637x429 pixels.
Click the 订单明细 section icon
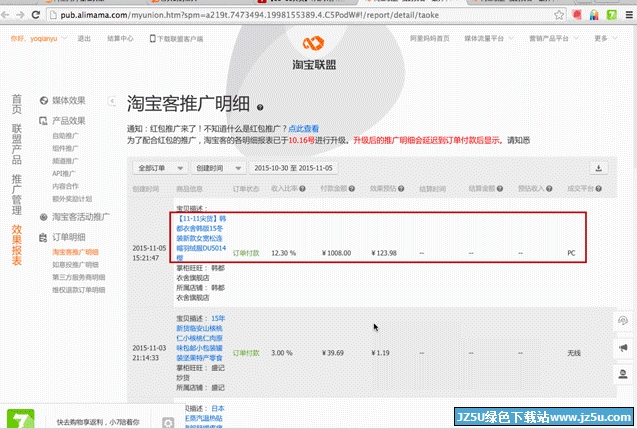tap(43, 237)
